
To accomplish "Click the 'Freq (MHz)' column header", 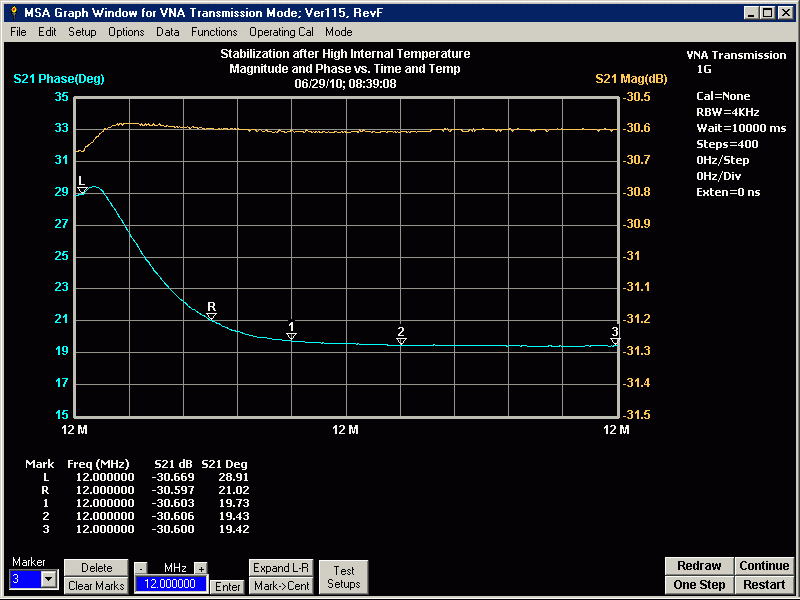I will 98,464.
